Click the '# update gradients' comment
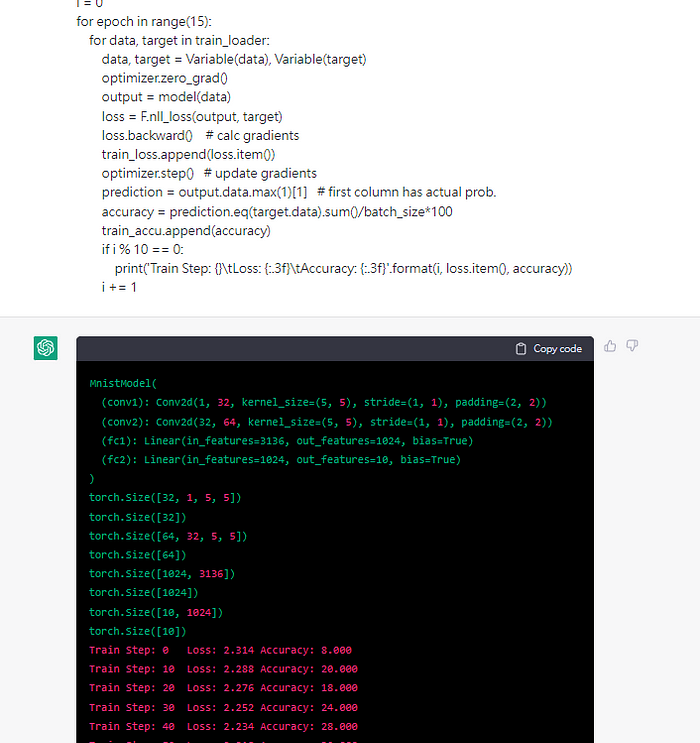This screenshot has width=700, height=743. click(260, 173)
